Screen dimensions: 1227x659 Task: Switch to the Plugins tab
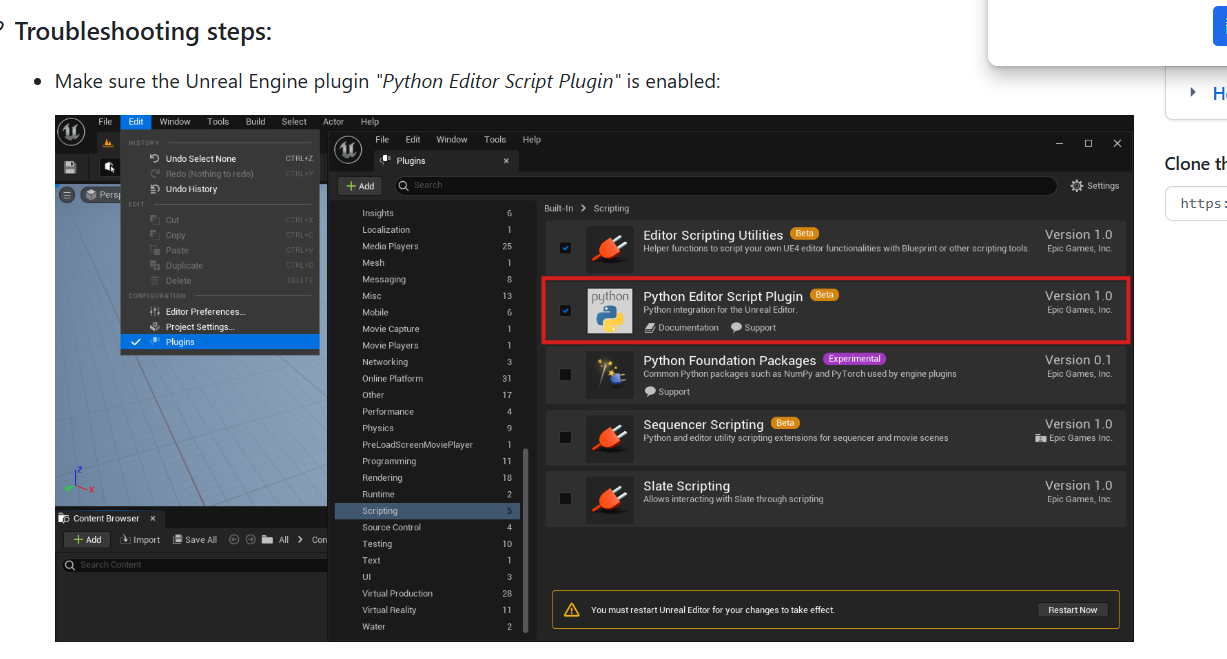446,160
